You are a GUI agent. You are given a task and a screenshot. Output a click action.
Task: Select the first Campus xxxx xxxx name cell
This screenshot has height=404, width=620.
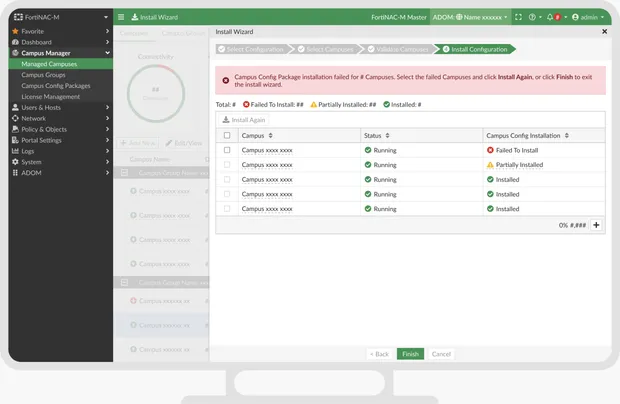point(267,150)
